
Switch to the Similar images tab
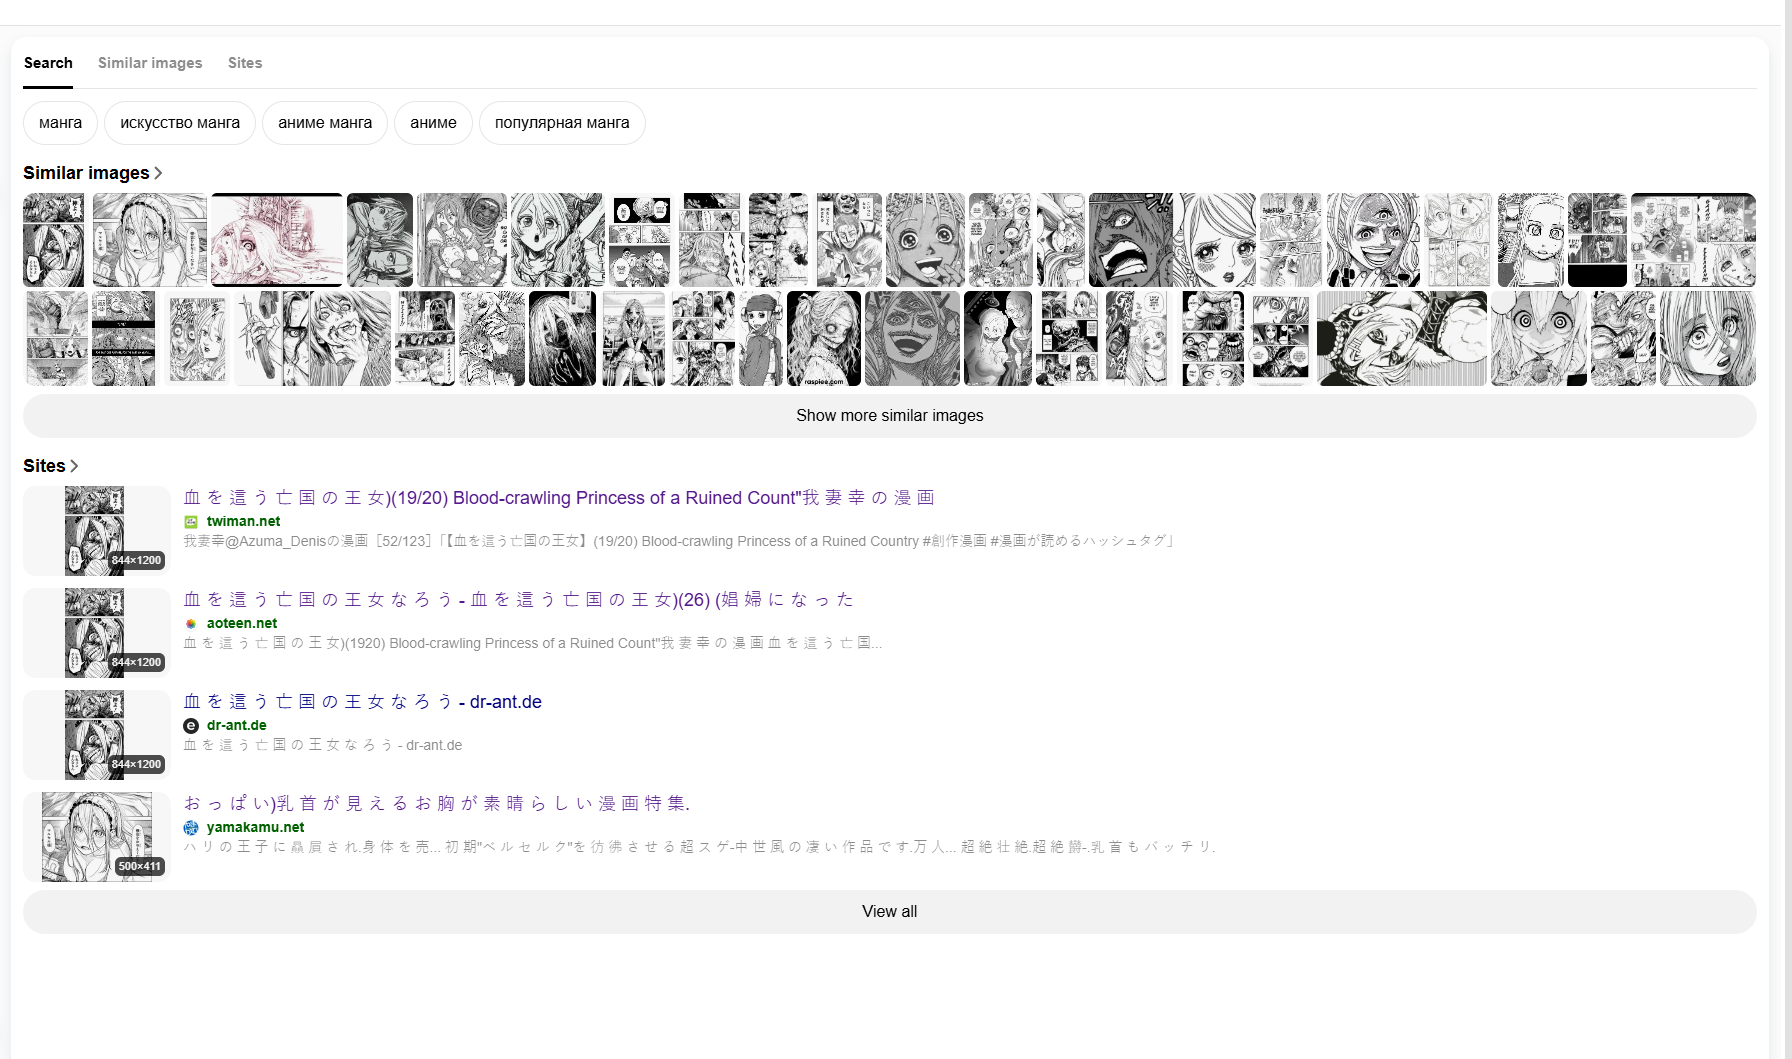pos(150,63)
